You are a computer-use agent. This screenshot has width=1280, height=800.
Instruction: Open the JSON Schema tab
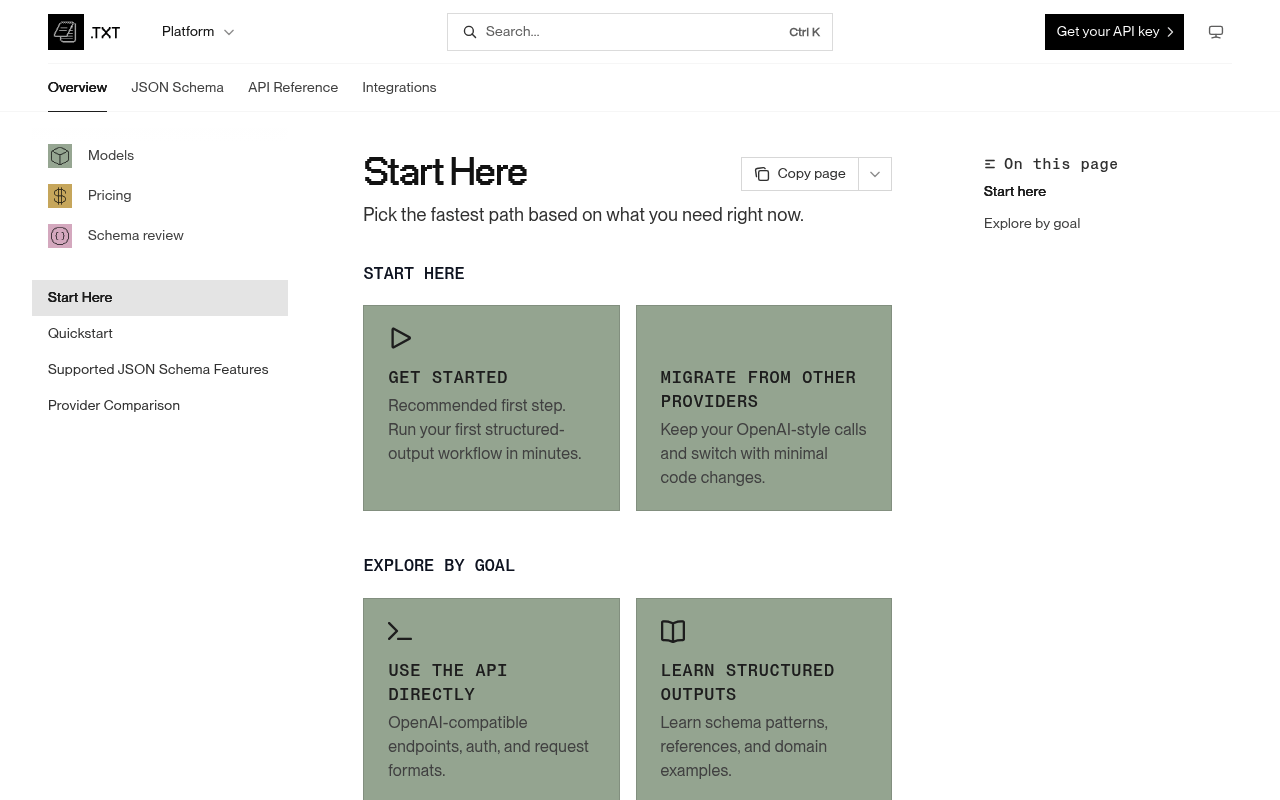point(177,88)
